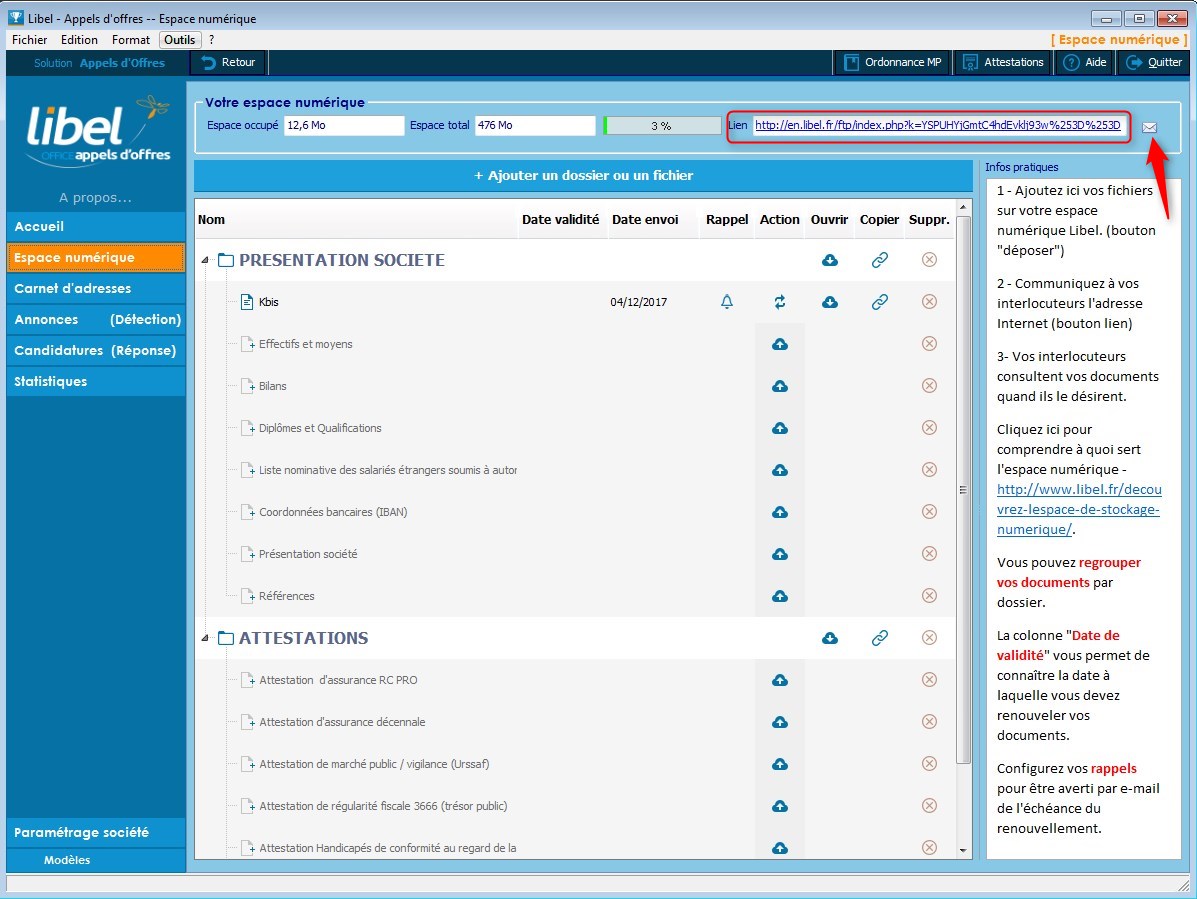Collapse the ATTESTATIONS folder
Image resolution: width=1197 pixels, height=899 pixels.
coord(205,638)
